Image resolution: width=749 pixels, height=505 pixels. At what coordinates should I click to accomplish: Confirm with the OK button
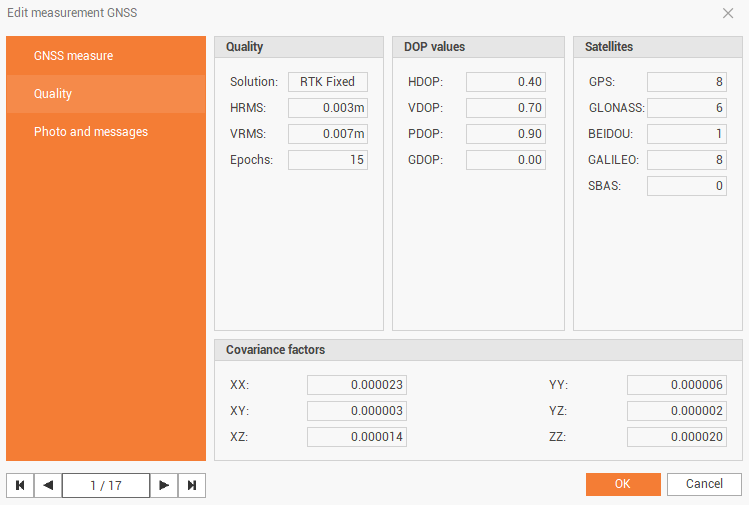[622, 484]
